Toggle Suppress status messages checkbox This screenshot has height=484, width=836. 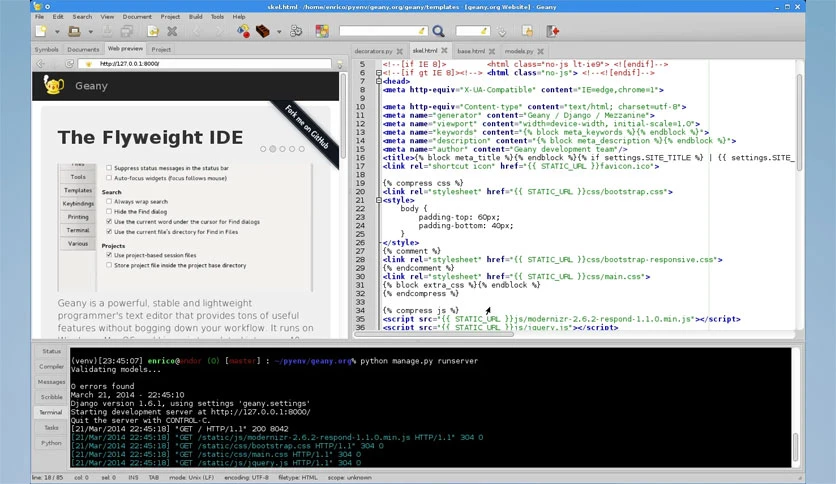coord(109,168)
